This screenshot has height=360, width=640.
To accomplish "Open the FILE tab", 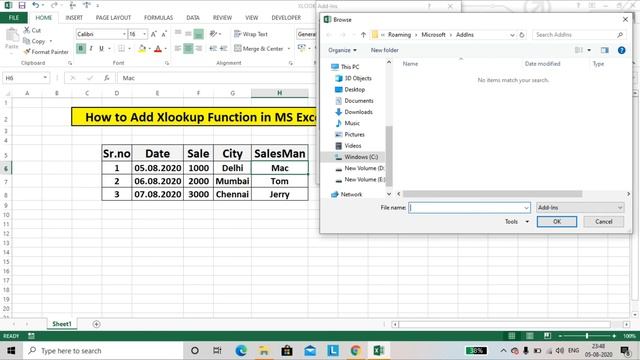I will 14,18.
